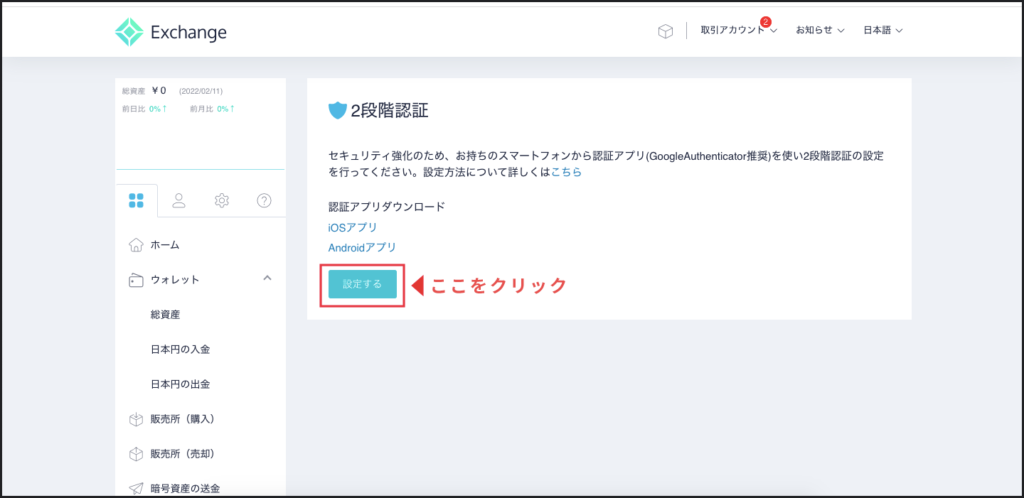The width and height of the screenshot is (1024, 498).
Task: Select 総資産 in the sidebar
Action: (x=164, y=314)
